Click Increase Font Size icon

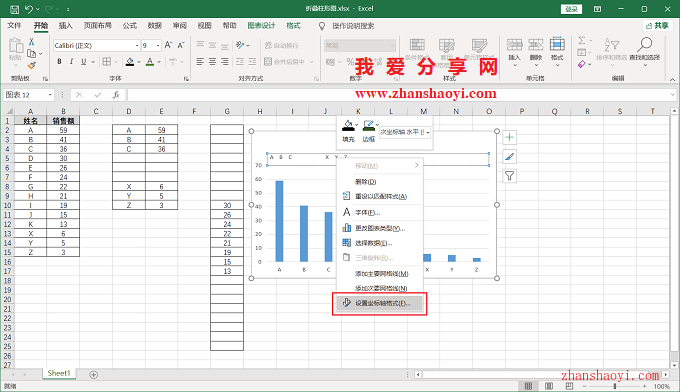tap(168, 45)
